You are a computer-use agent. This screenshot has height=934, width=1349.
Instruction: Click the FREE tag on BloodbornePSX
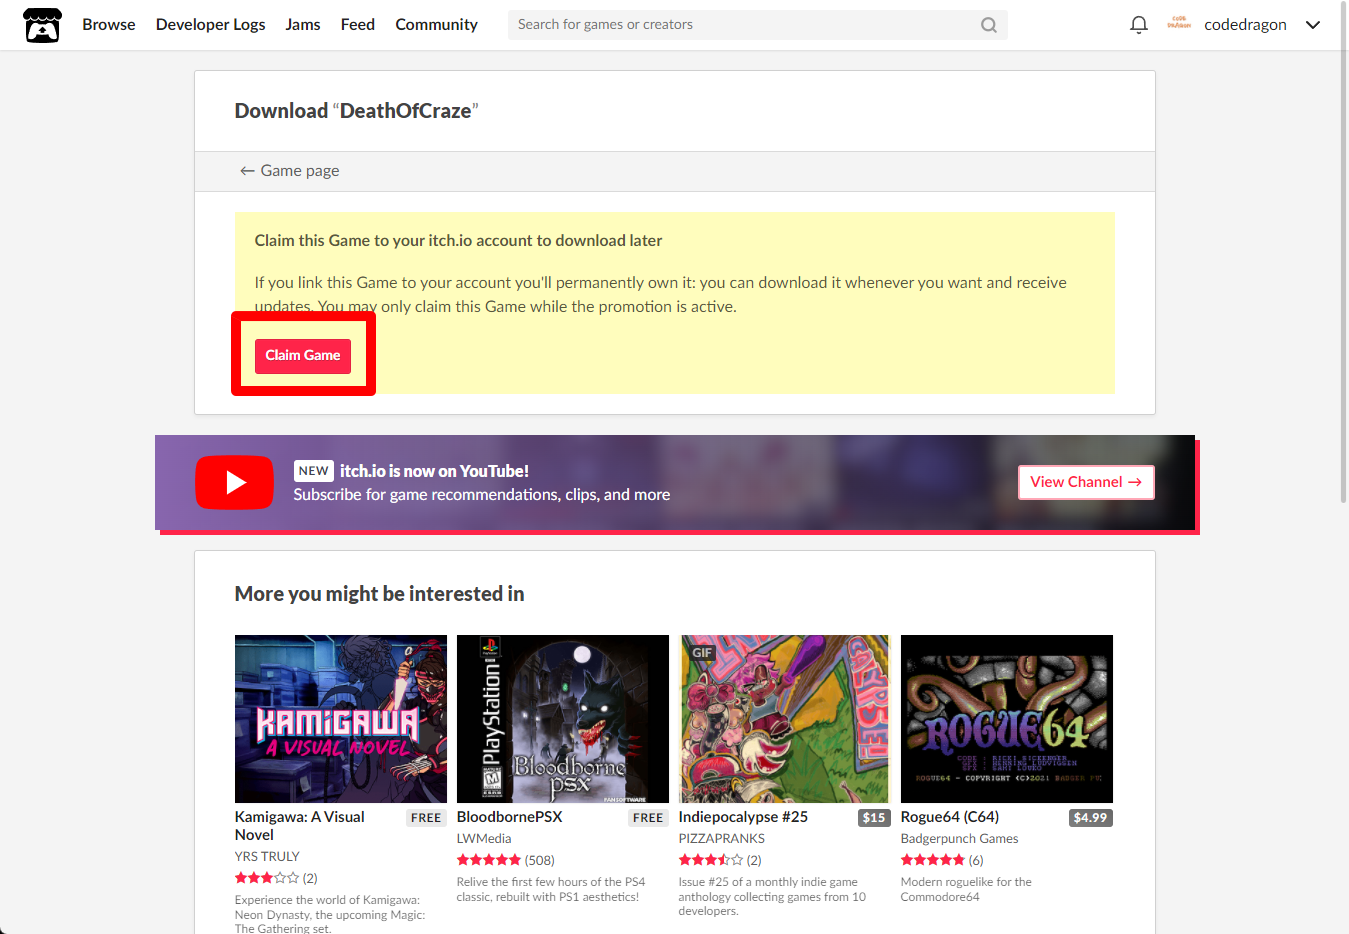click(648, 818)
